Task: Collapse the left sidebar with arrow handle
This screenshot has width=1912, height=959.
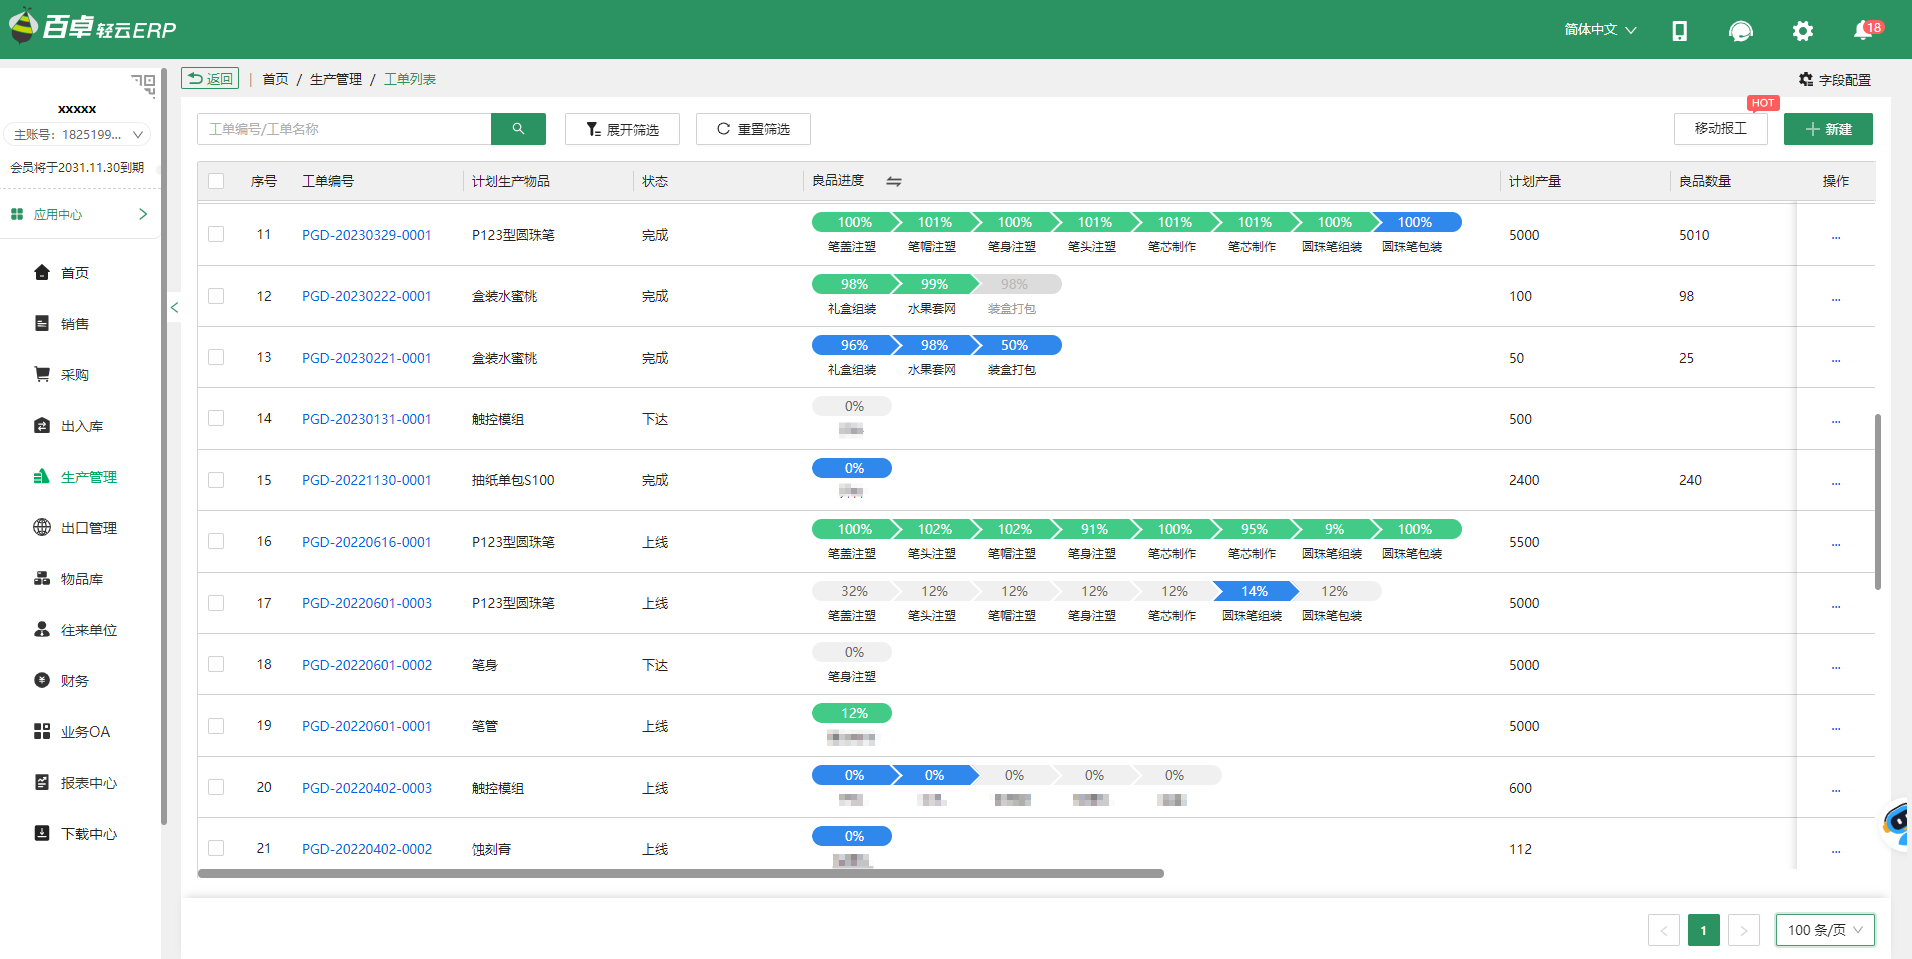Action: 174,307
